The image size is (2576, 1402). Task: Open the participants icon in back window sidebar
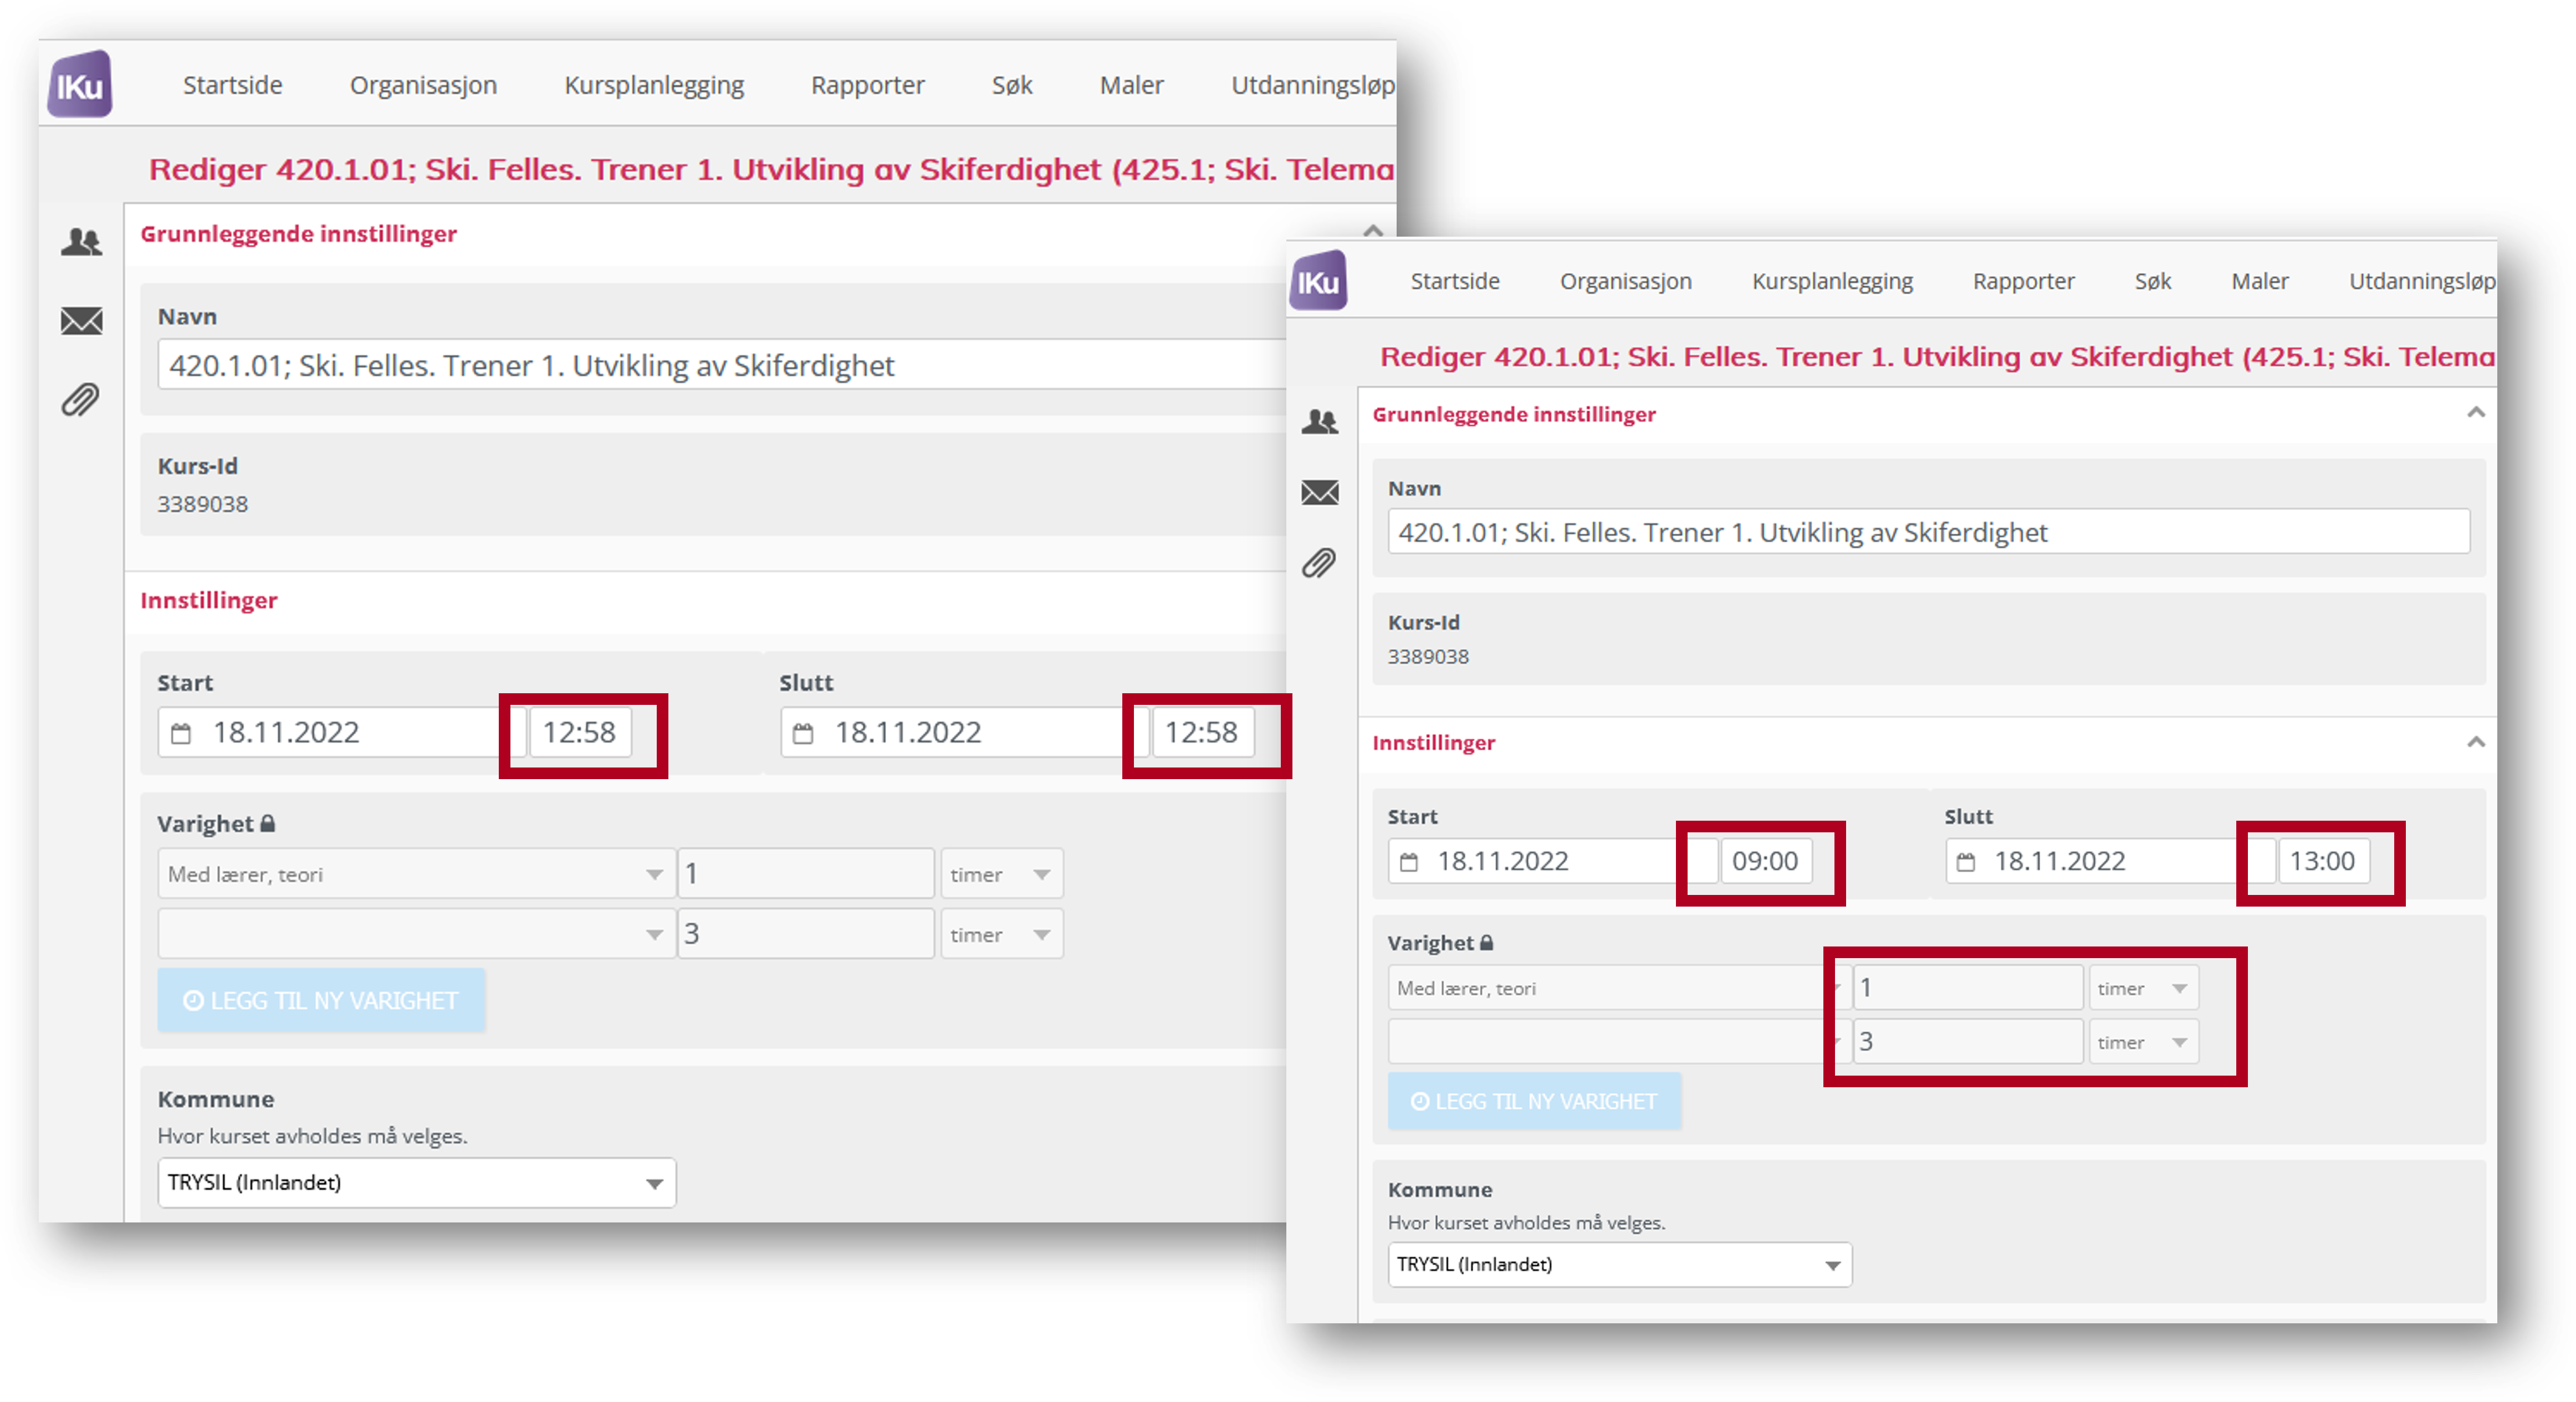pos(81,241)
